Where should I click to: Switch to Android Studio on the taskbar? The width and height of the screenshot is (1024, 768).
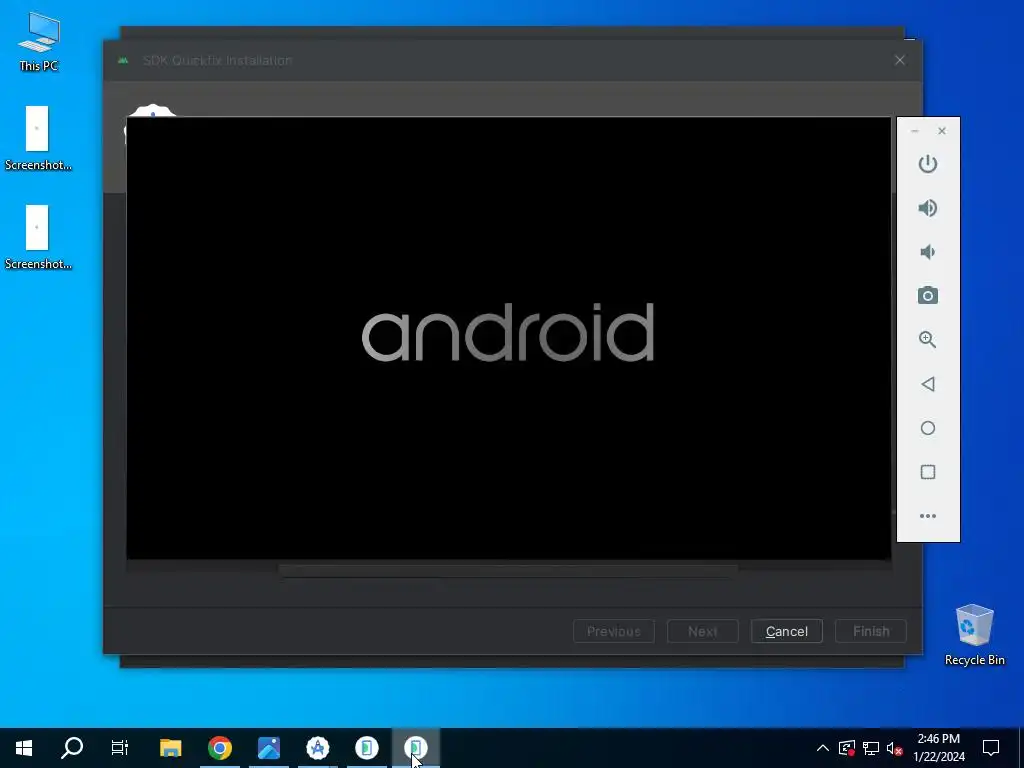(x=317, y=748)
